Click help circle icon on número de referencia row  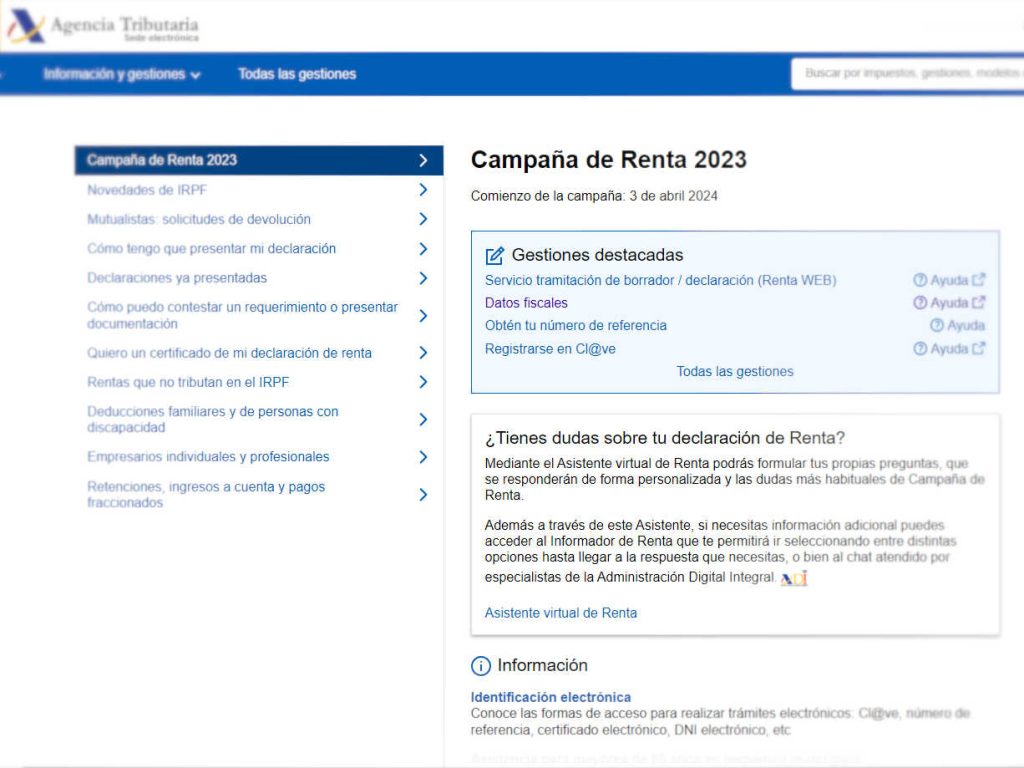936,325
